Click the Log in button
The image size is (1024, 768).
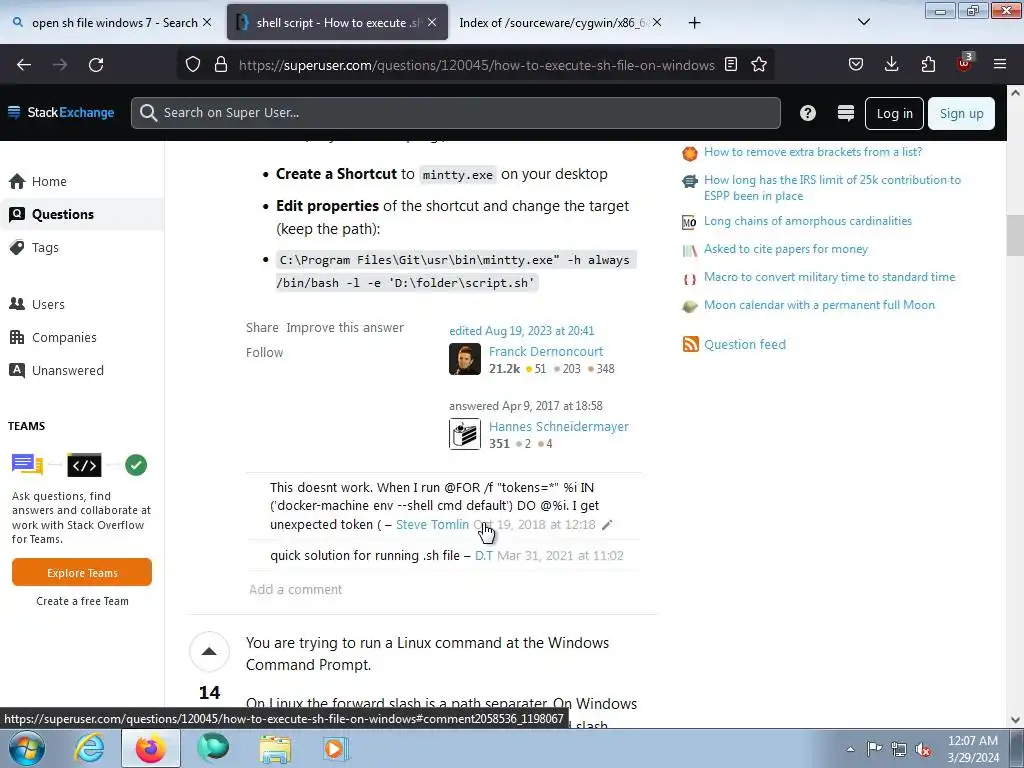[894, 114]
